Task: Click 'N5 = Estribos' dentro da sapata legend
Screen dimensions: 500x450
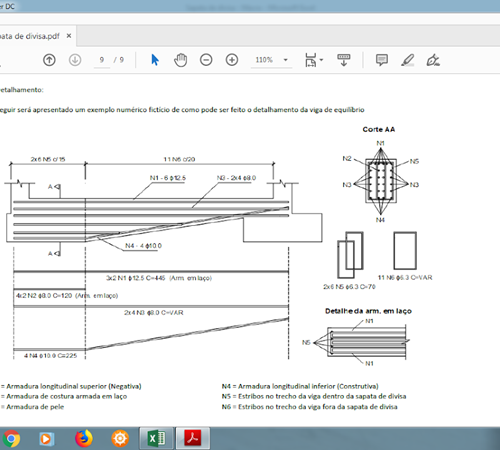Action: pos(314,396)
